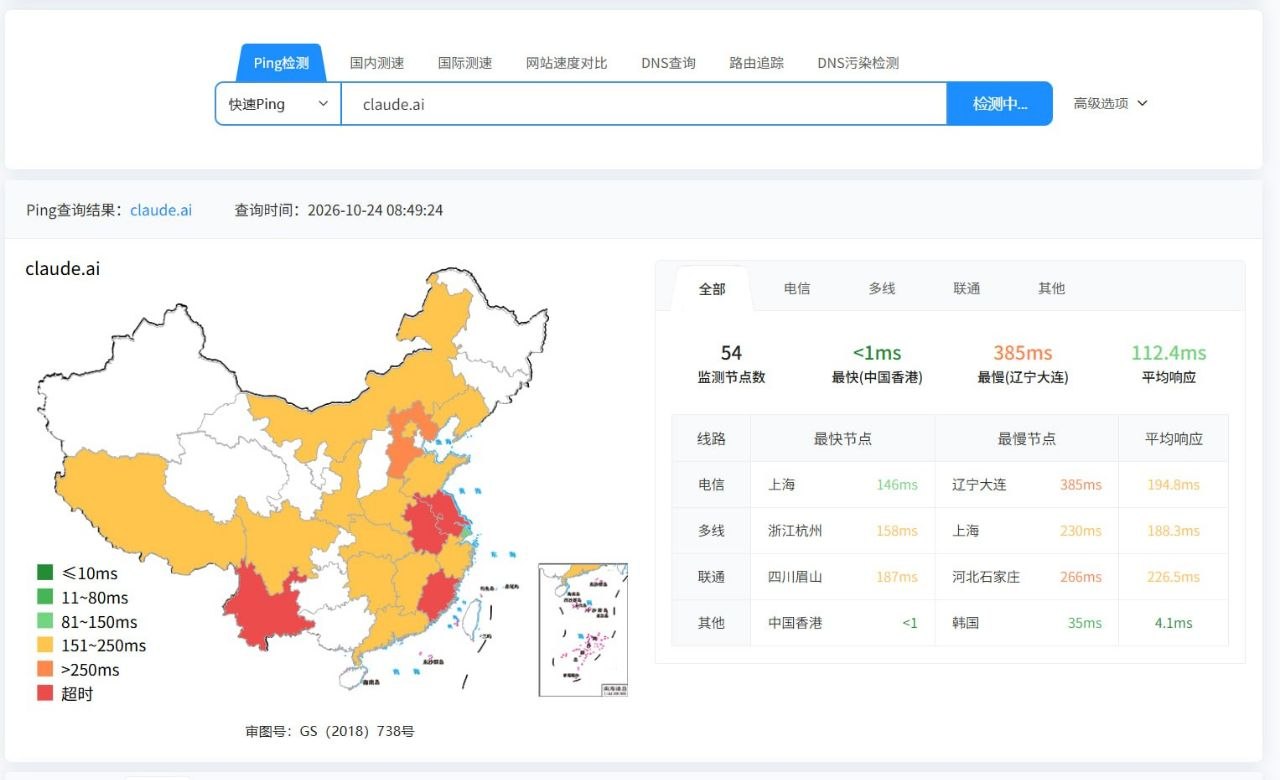Click the 54 监测节点数 statistic
Image resolution: width=1280 pixels, height=780 pixels.
tap(731, 364)
